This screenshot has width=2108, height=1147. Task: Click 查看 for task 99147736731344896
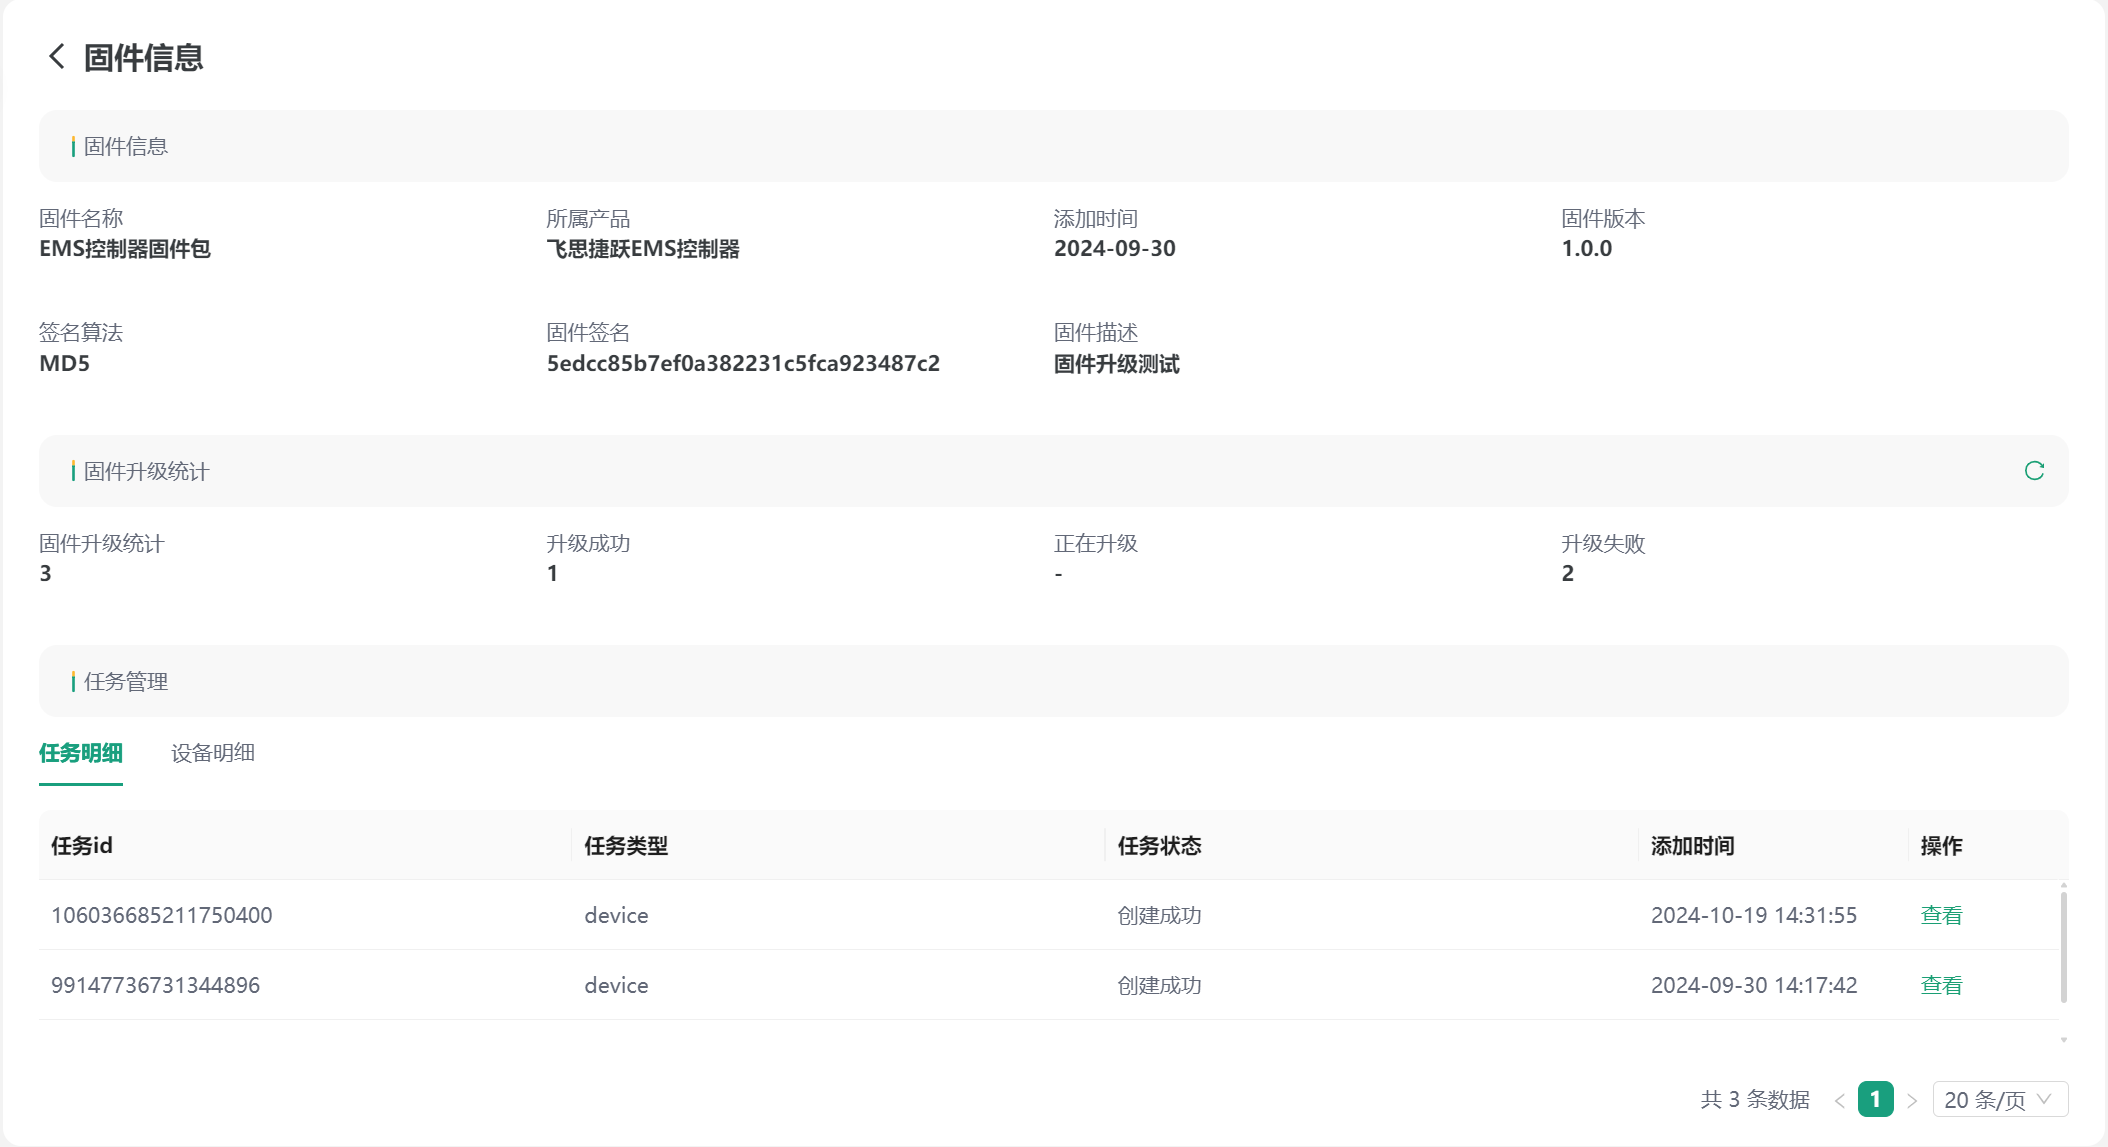1941,985
